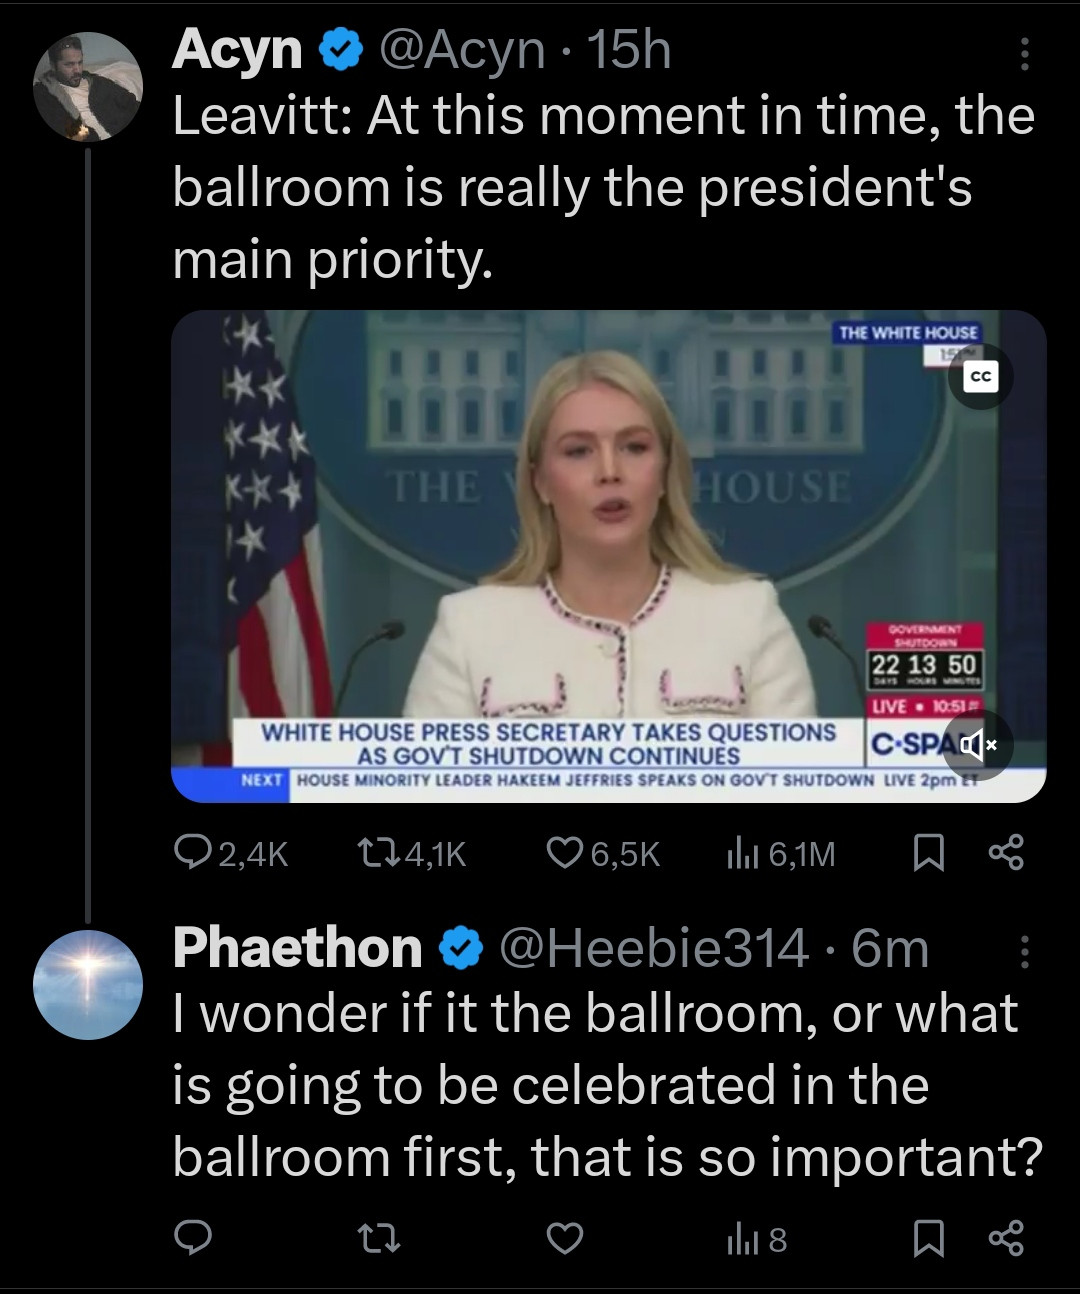Reply to Phaethon's comment

coord(192,1239)
